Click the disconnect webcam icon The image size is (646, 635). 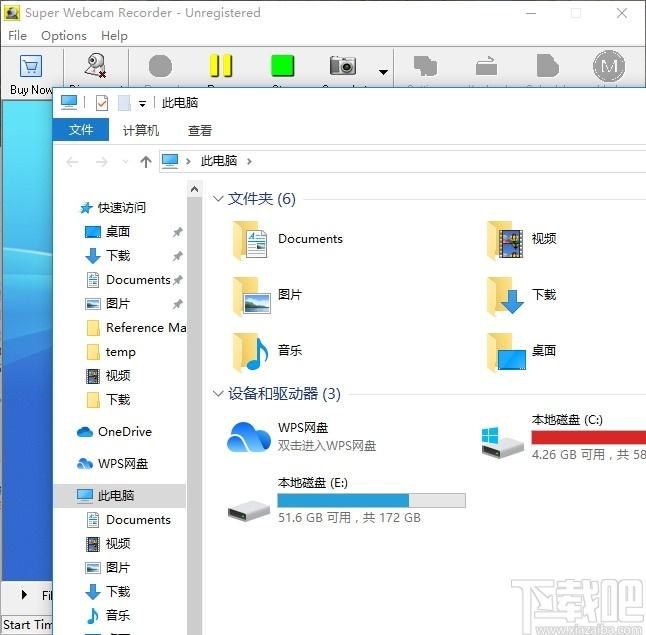(95, 66)
